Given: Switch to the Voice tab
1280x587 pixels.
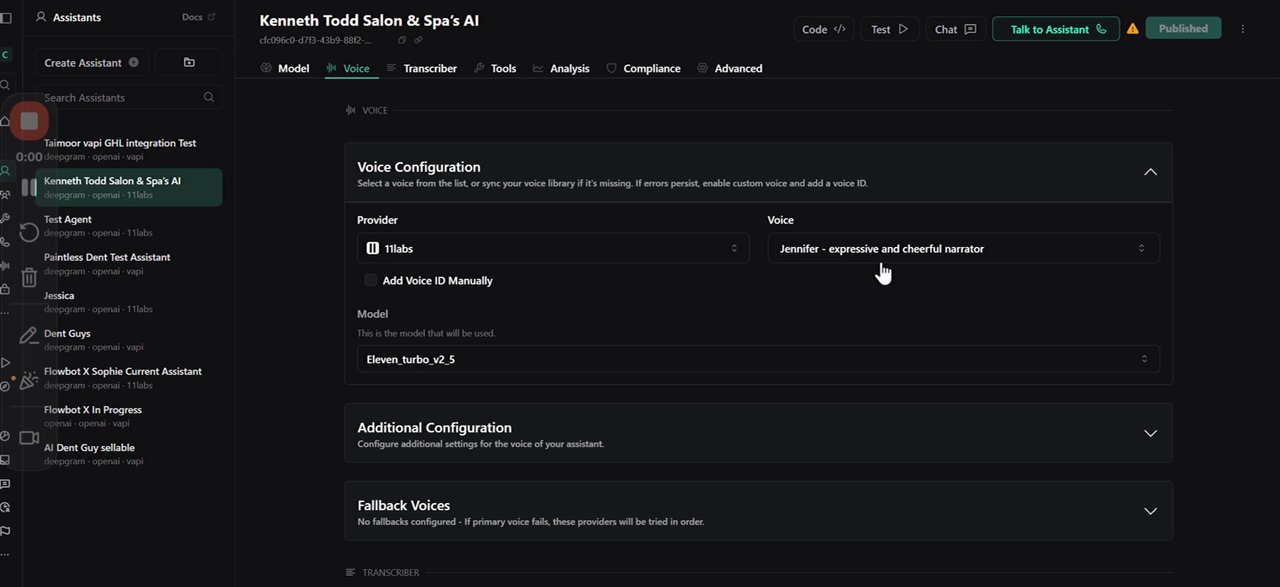Looking at the screenshot, I should [x=347, y=68].
